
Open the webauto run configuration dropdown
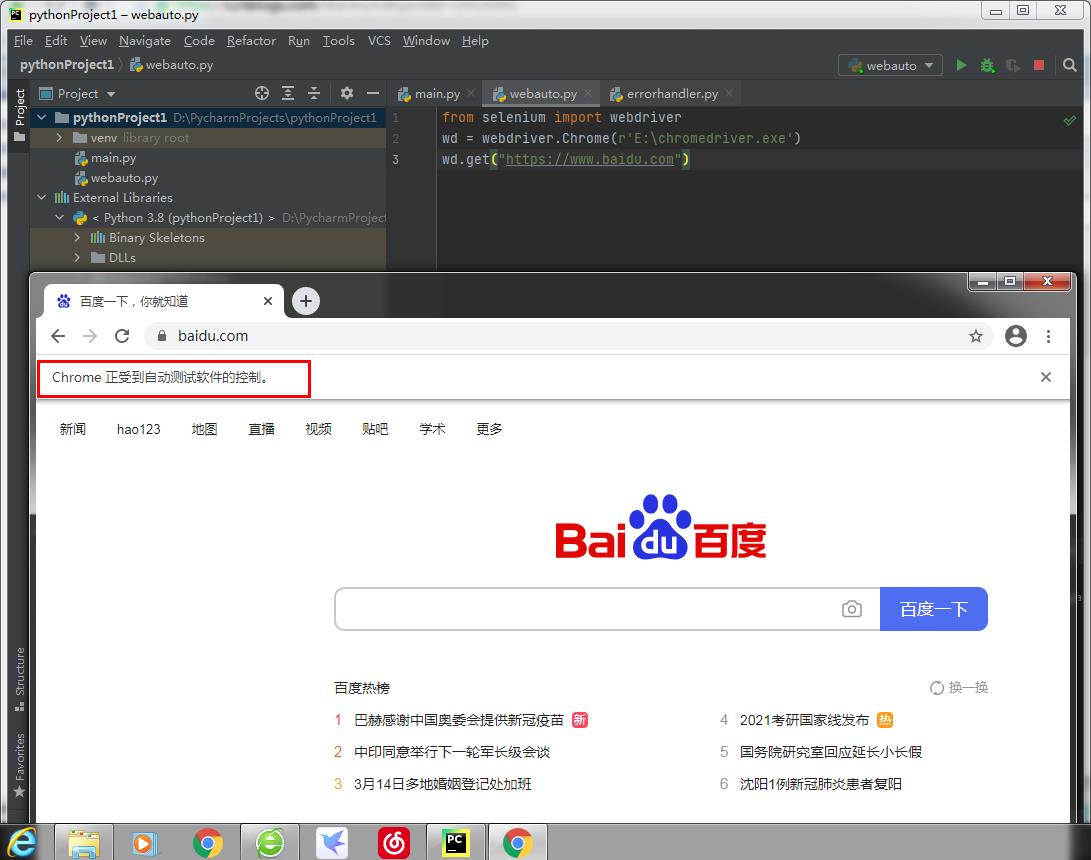891,65
